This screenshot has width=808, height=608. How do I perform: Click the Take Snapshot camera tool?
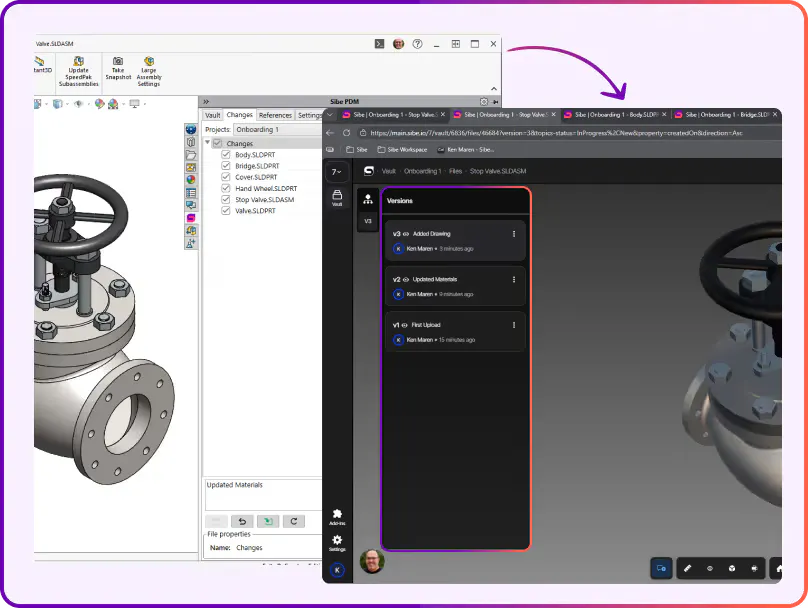pos(118,69)
